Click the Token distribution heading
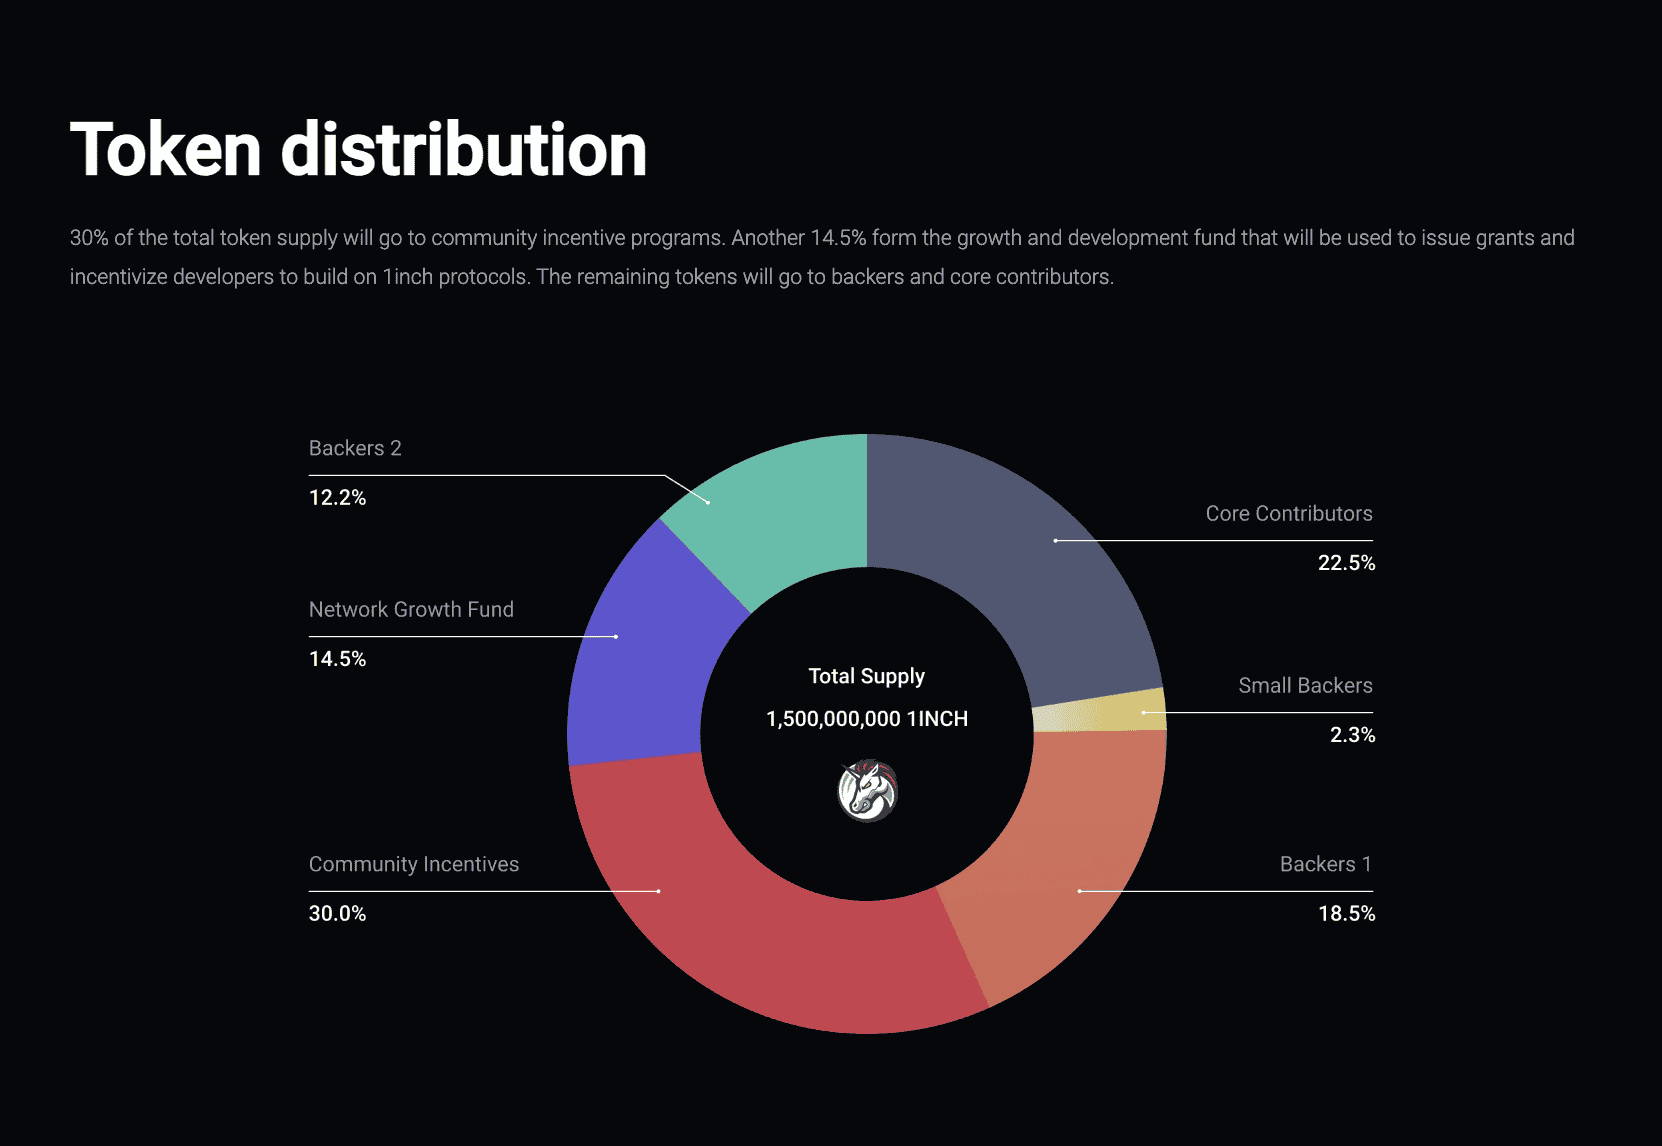 [358, 150]
